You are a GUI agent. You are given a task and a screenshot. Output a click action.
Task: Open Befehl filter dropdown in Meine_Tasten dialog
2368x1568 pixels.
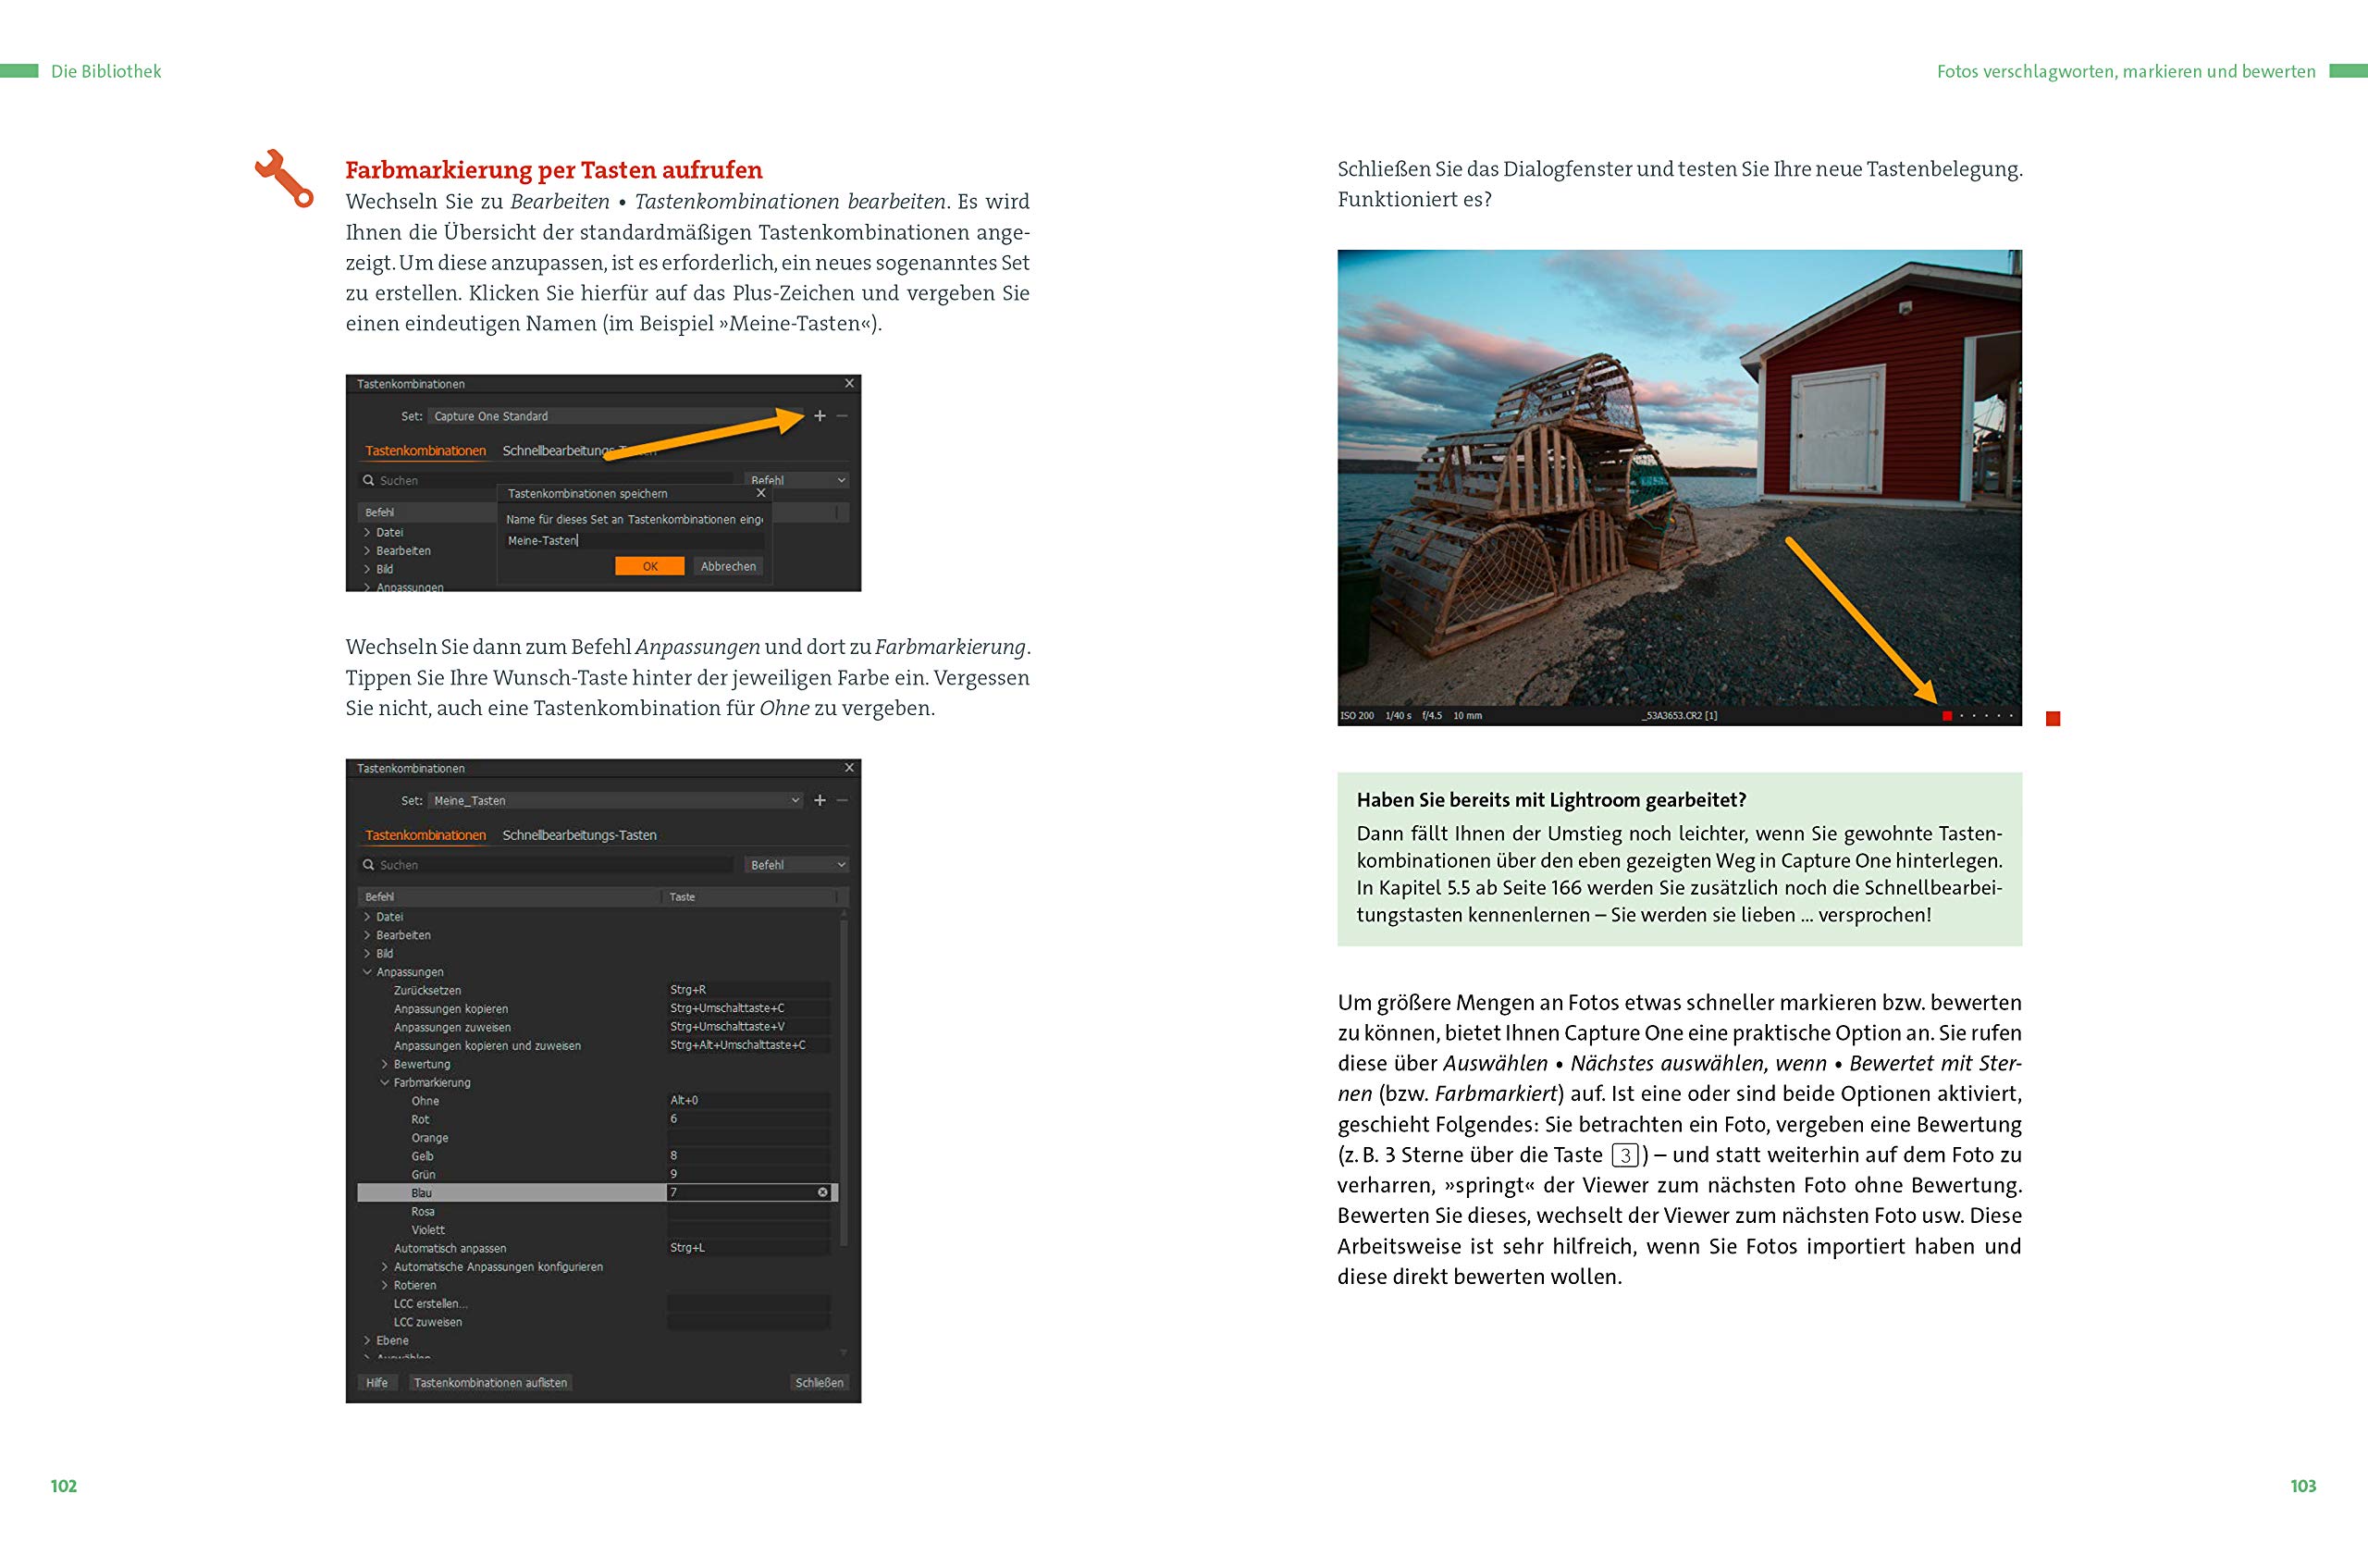point(796,865)
